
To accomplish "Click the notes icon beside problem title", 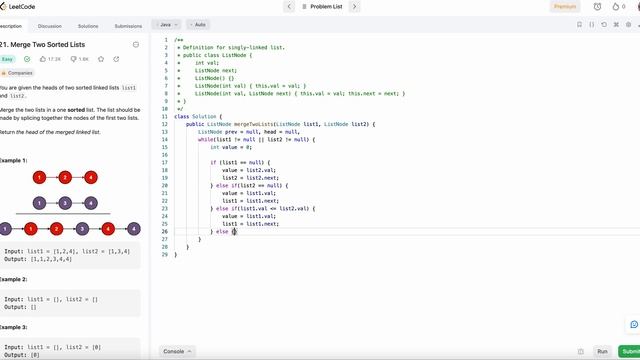I will click(x=136, y=44).
